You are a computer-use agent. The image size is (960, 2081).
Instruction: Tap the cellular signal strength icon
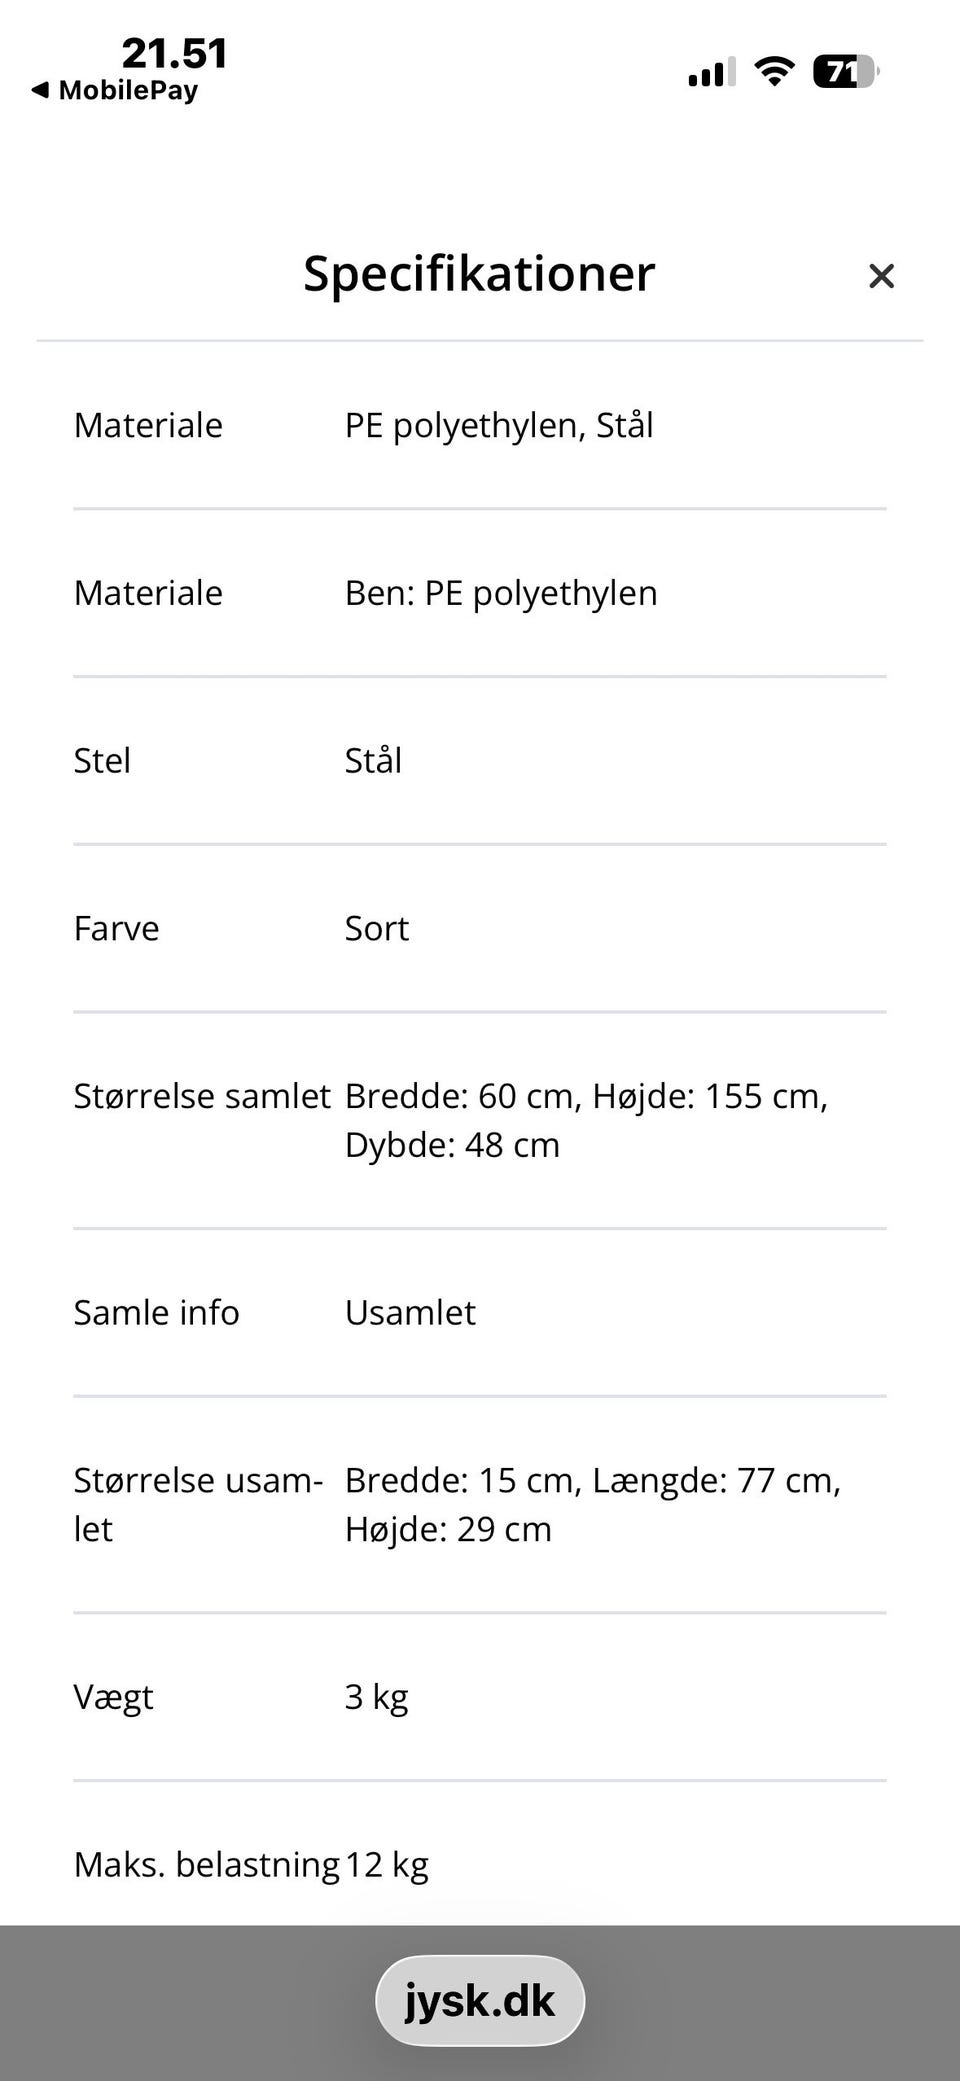pyautogui.click(x=709, y=72)
